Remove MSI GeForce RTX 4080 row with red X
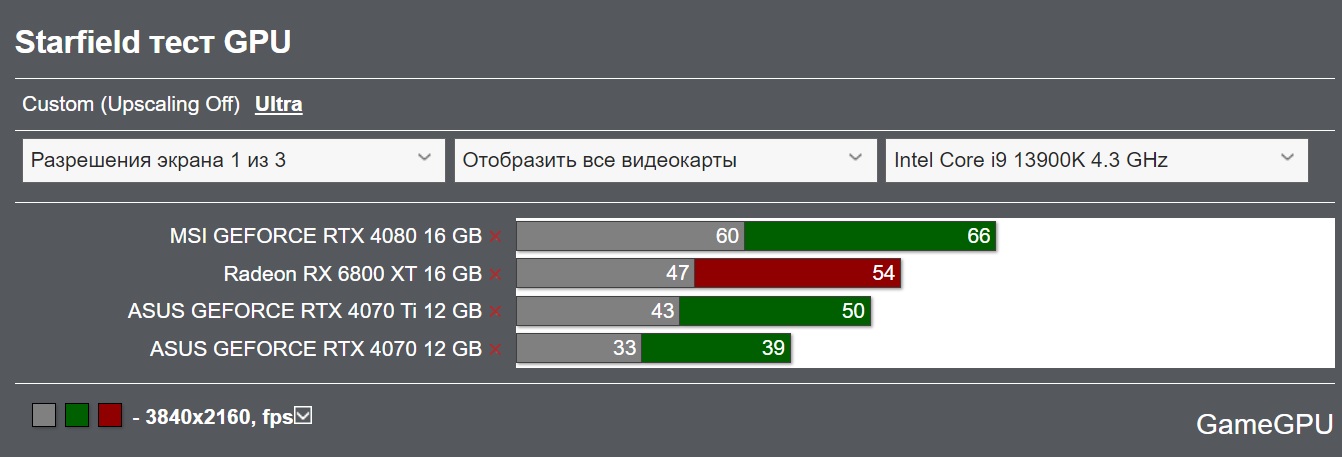Screen dimensions: 1342x457 [x=495, y=237]
